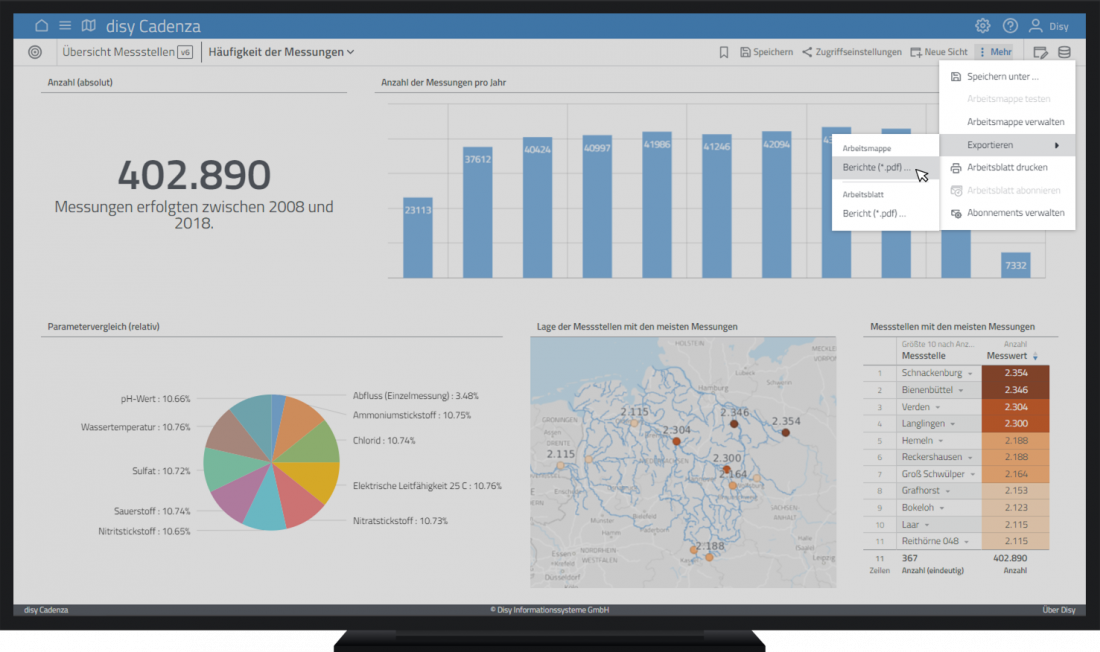1100x652 pixels.
Task: Click the target/circles icon below the header
Action: point(34,51)
